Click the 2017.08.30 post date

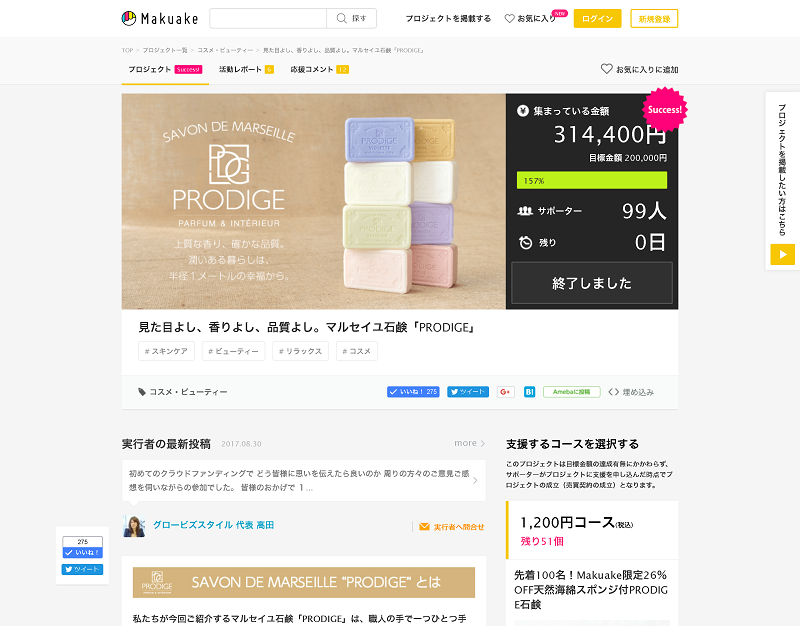[241, 444]
